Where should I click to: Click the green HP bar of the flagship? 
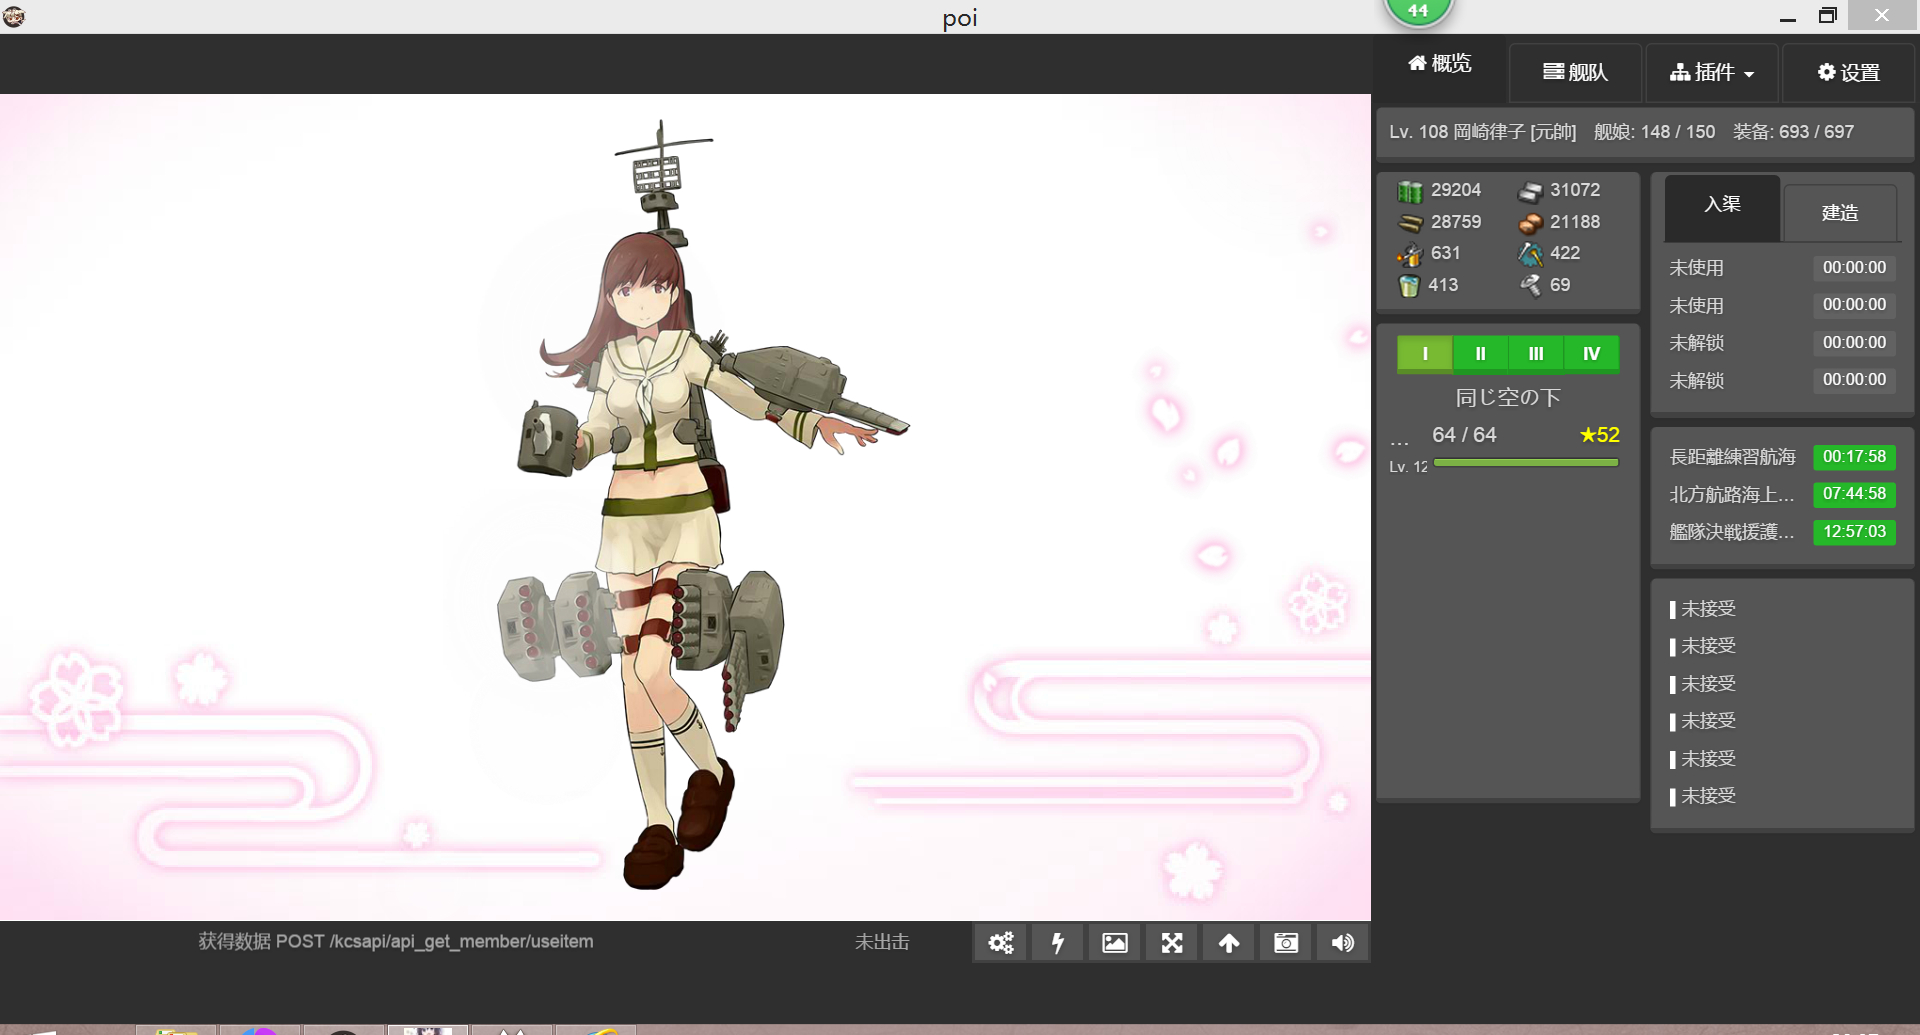(1526, 463)
